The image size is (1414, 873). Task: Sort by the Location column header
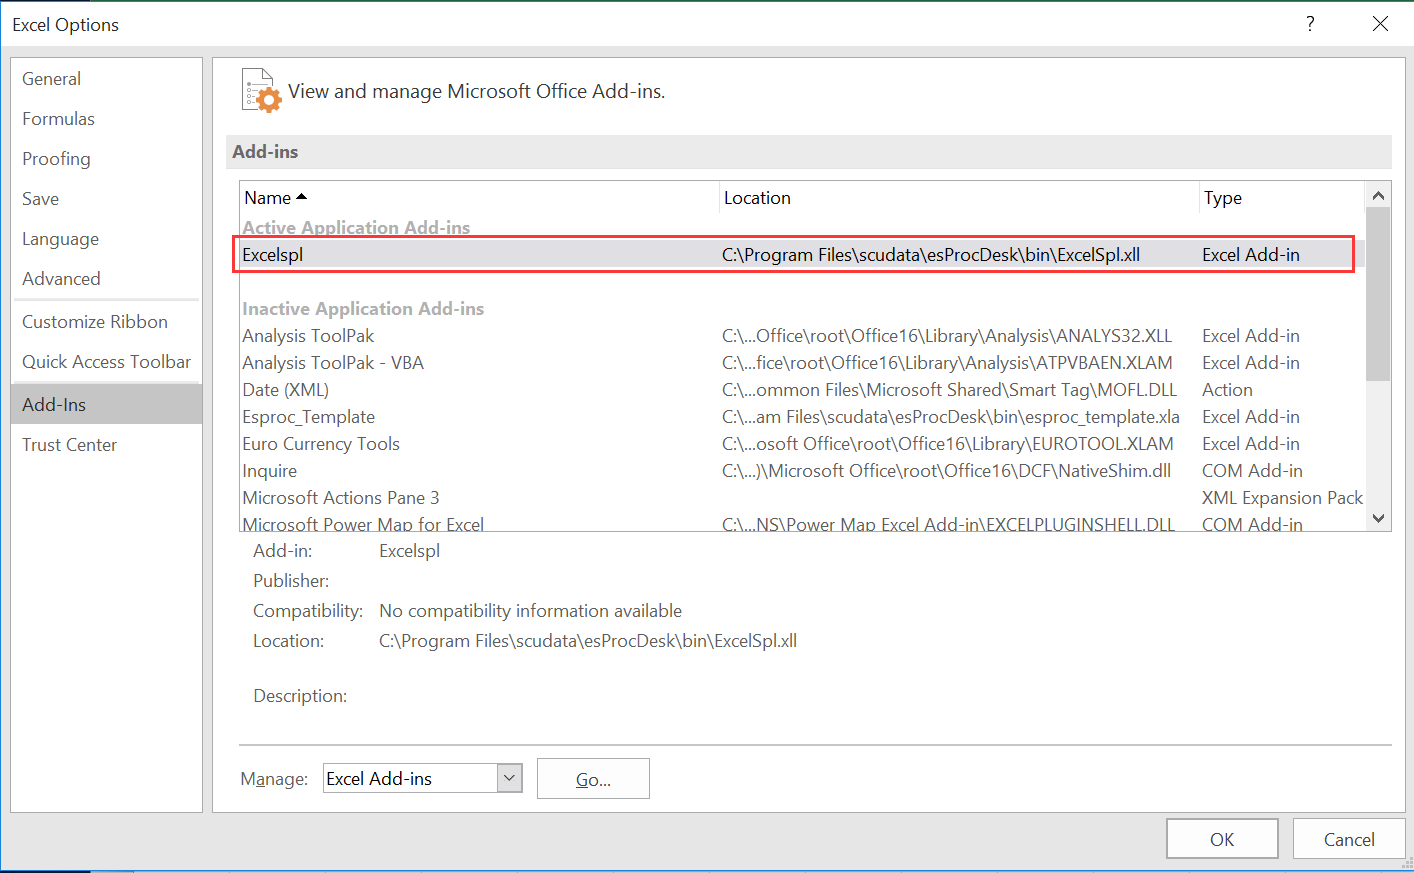757,198
